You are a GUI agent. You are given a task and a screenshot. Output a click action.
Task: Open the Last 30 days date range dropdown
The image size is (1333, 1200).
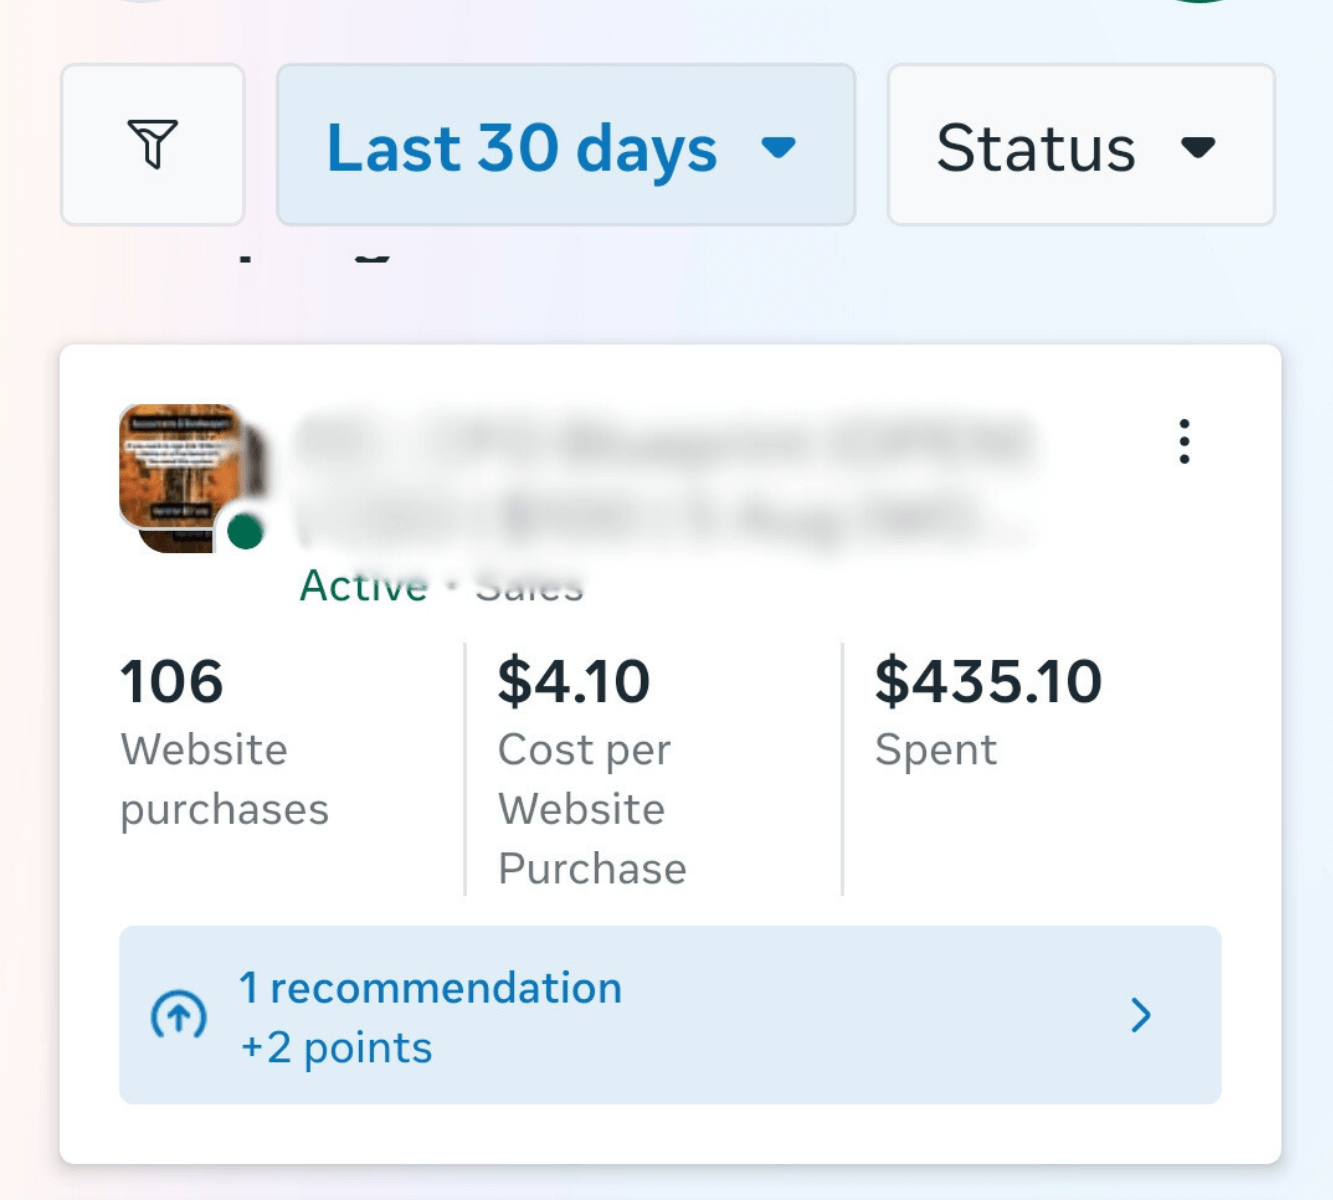(x=521, y=147)
